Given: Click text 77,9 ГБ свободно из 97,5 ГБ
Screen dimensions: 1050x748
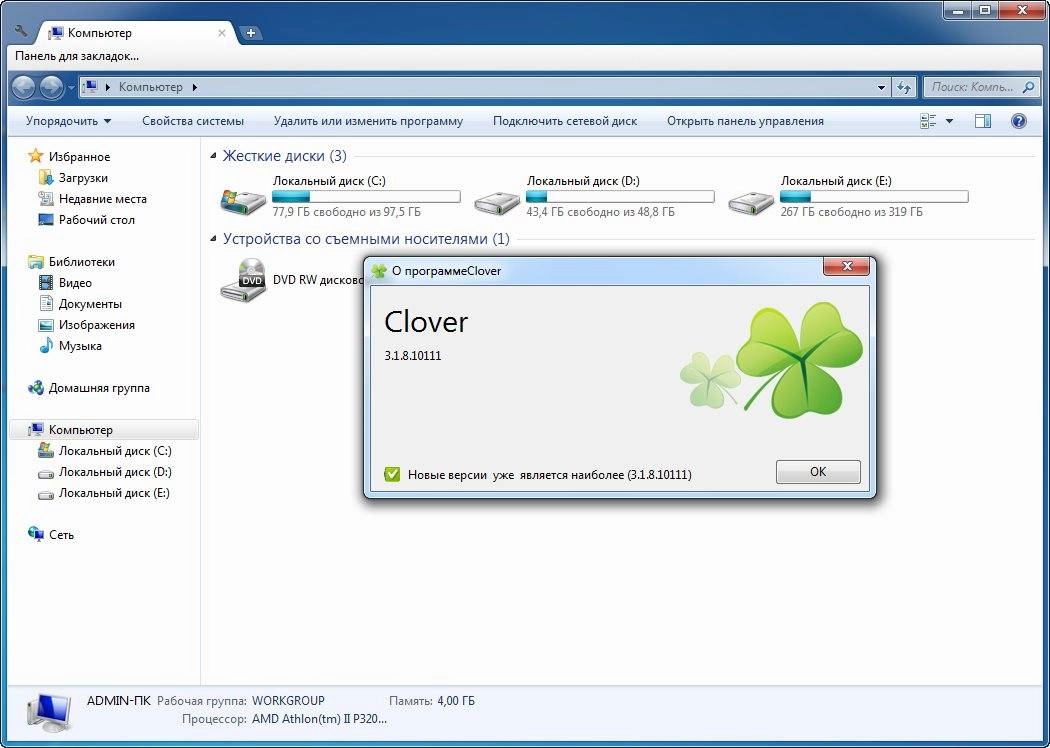Looking at the screenshot, I should coord(346,212).
